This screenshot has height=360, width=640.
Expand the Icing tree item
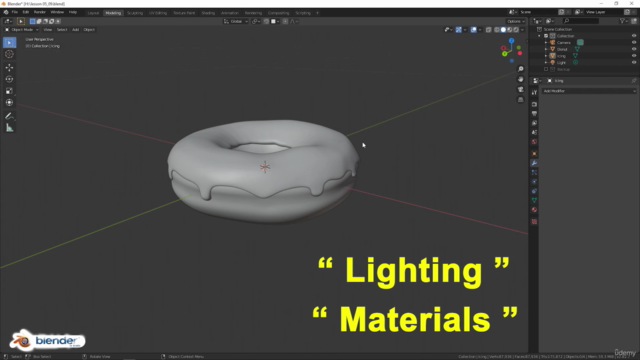546,56
